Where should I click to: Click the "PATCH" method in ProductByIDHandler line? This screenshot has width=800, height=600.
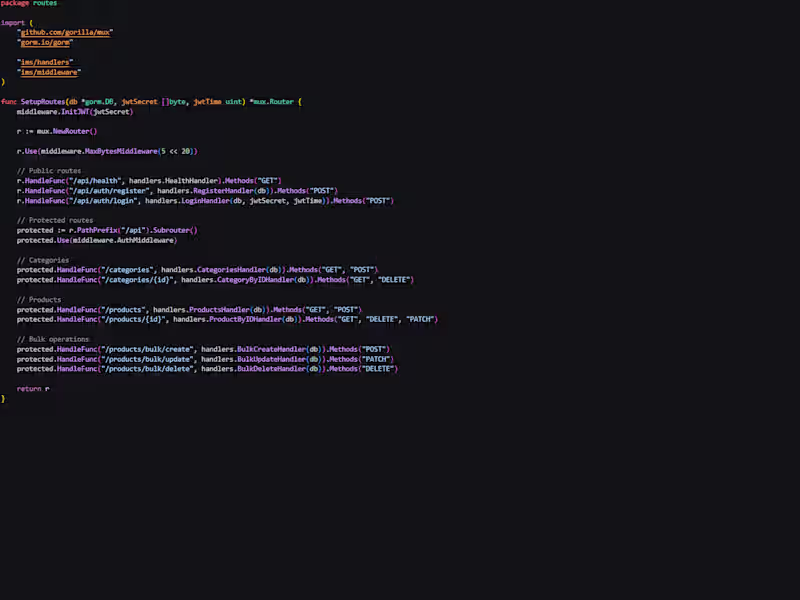pyautogui.click(x=420, y=319)
